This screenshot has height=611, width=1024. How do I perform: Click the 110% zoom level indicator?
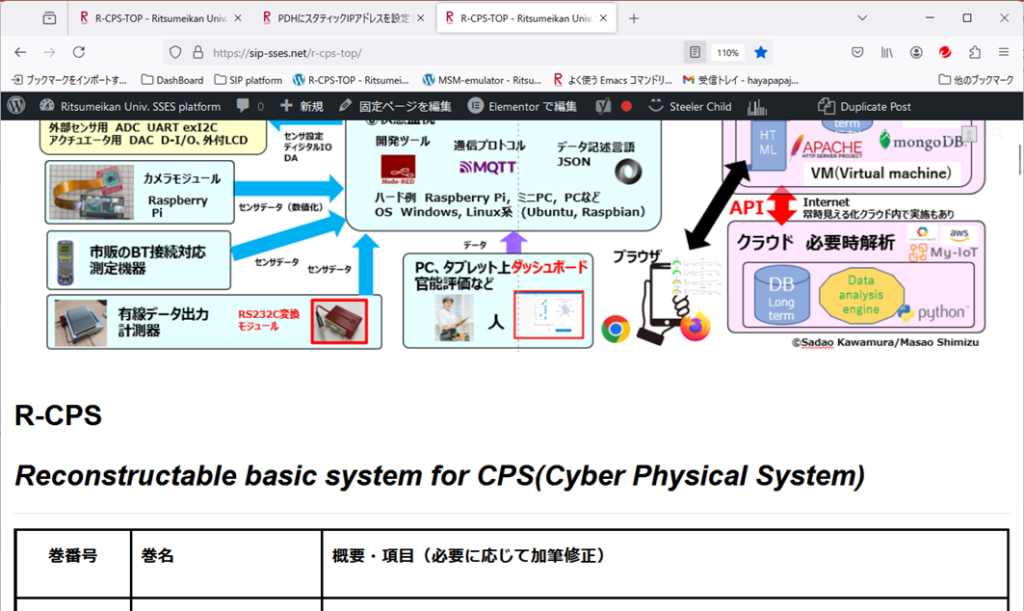pos(727,52)
